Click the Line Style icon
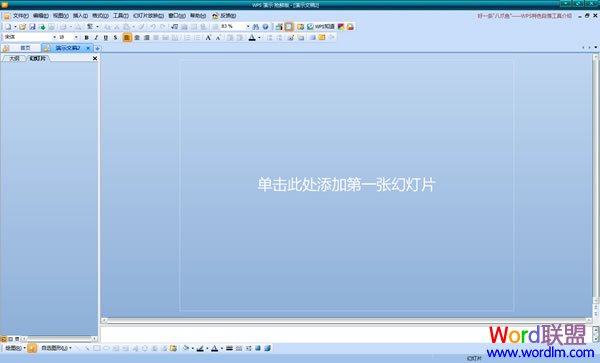The image size is (600, 363). pyautogui.click(x=229, y=348)
